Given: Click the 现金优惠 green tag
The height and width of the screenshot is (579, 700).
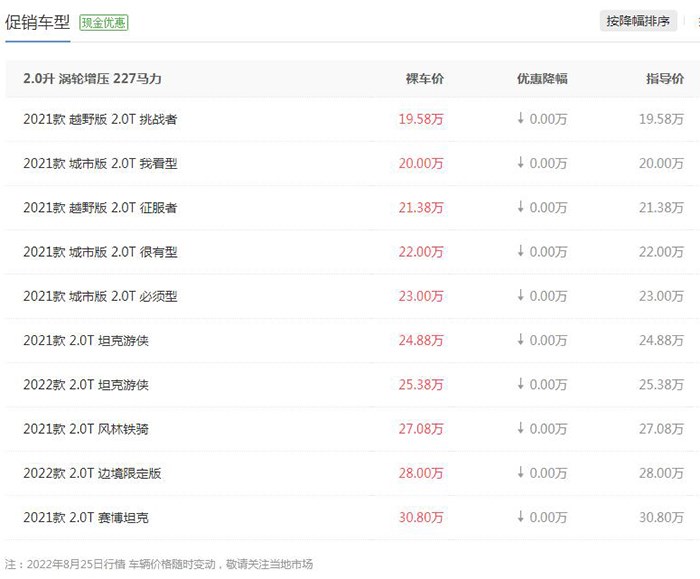Looking at the screenshot, I should (x=104, y=23).
